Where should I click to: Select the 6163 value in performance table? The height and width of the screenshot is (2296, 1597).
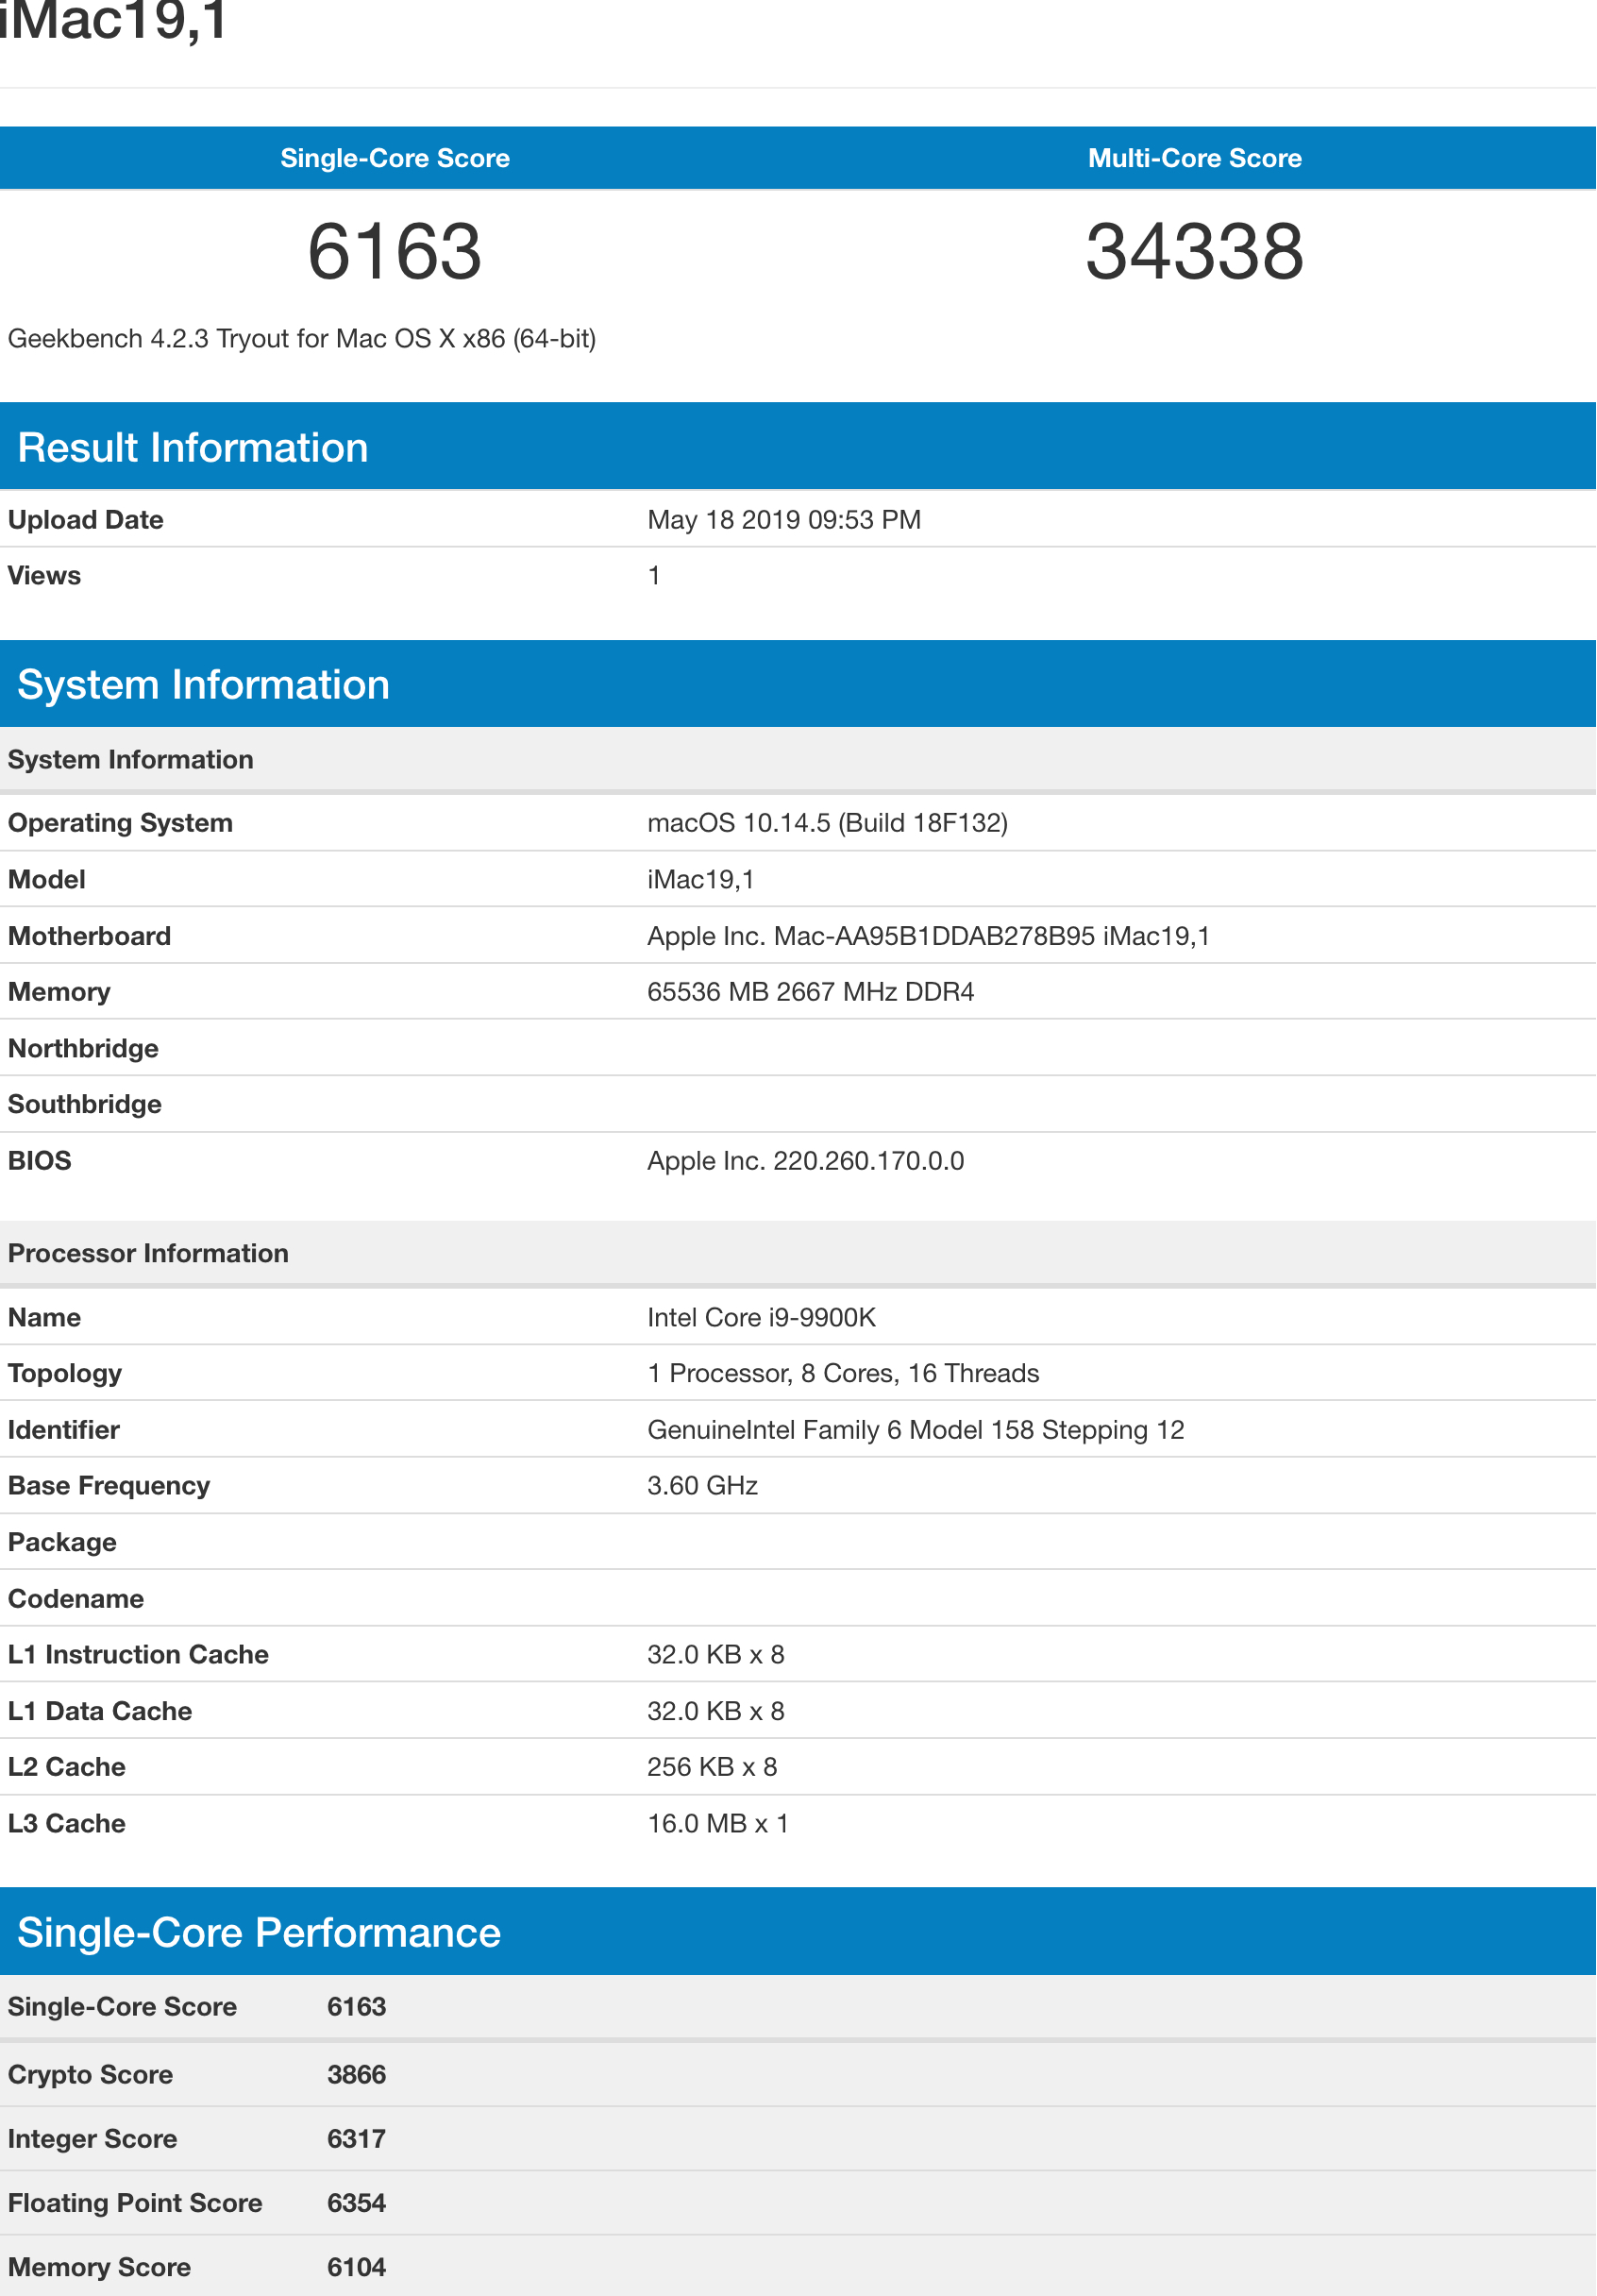click(x=357, y=2007)
